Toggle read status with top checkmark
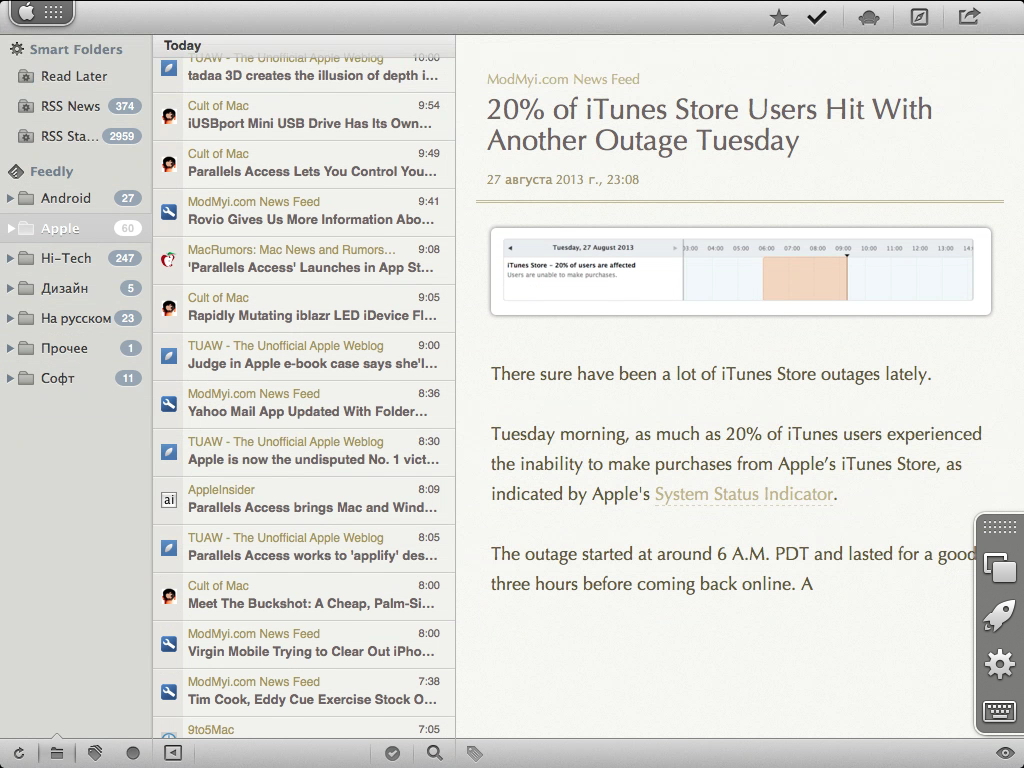The image size is (1024, 768). click(817, 17)
